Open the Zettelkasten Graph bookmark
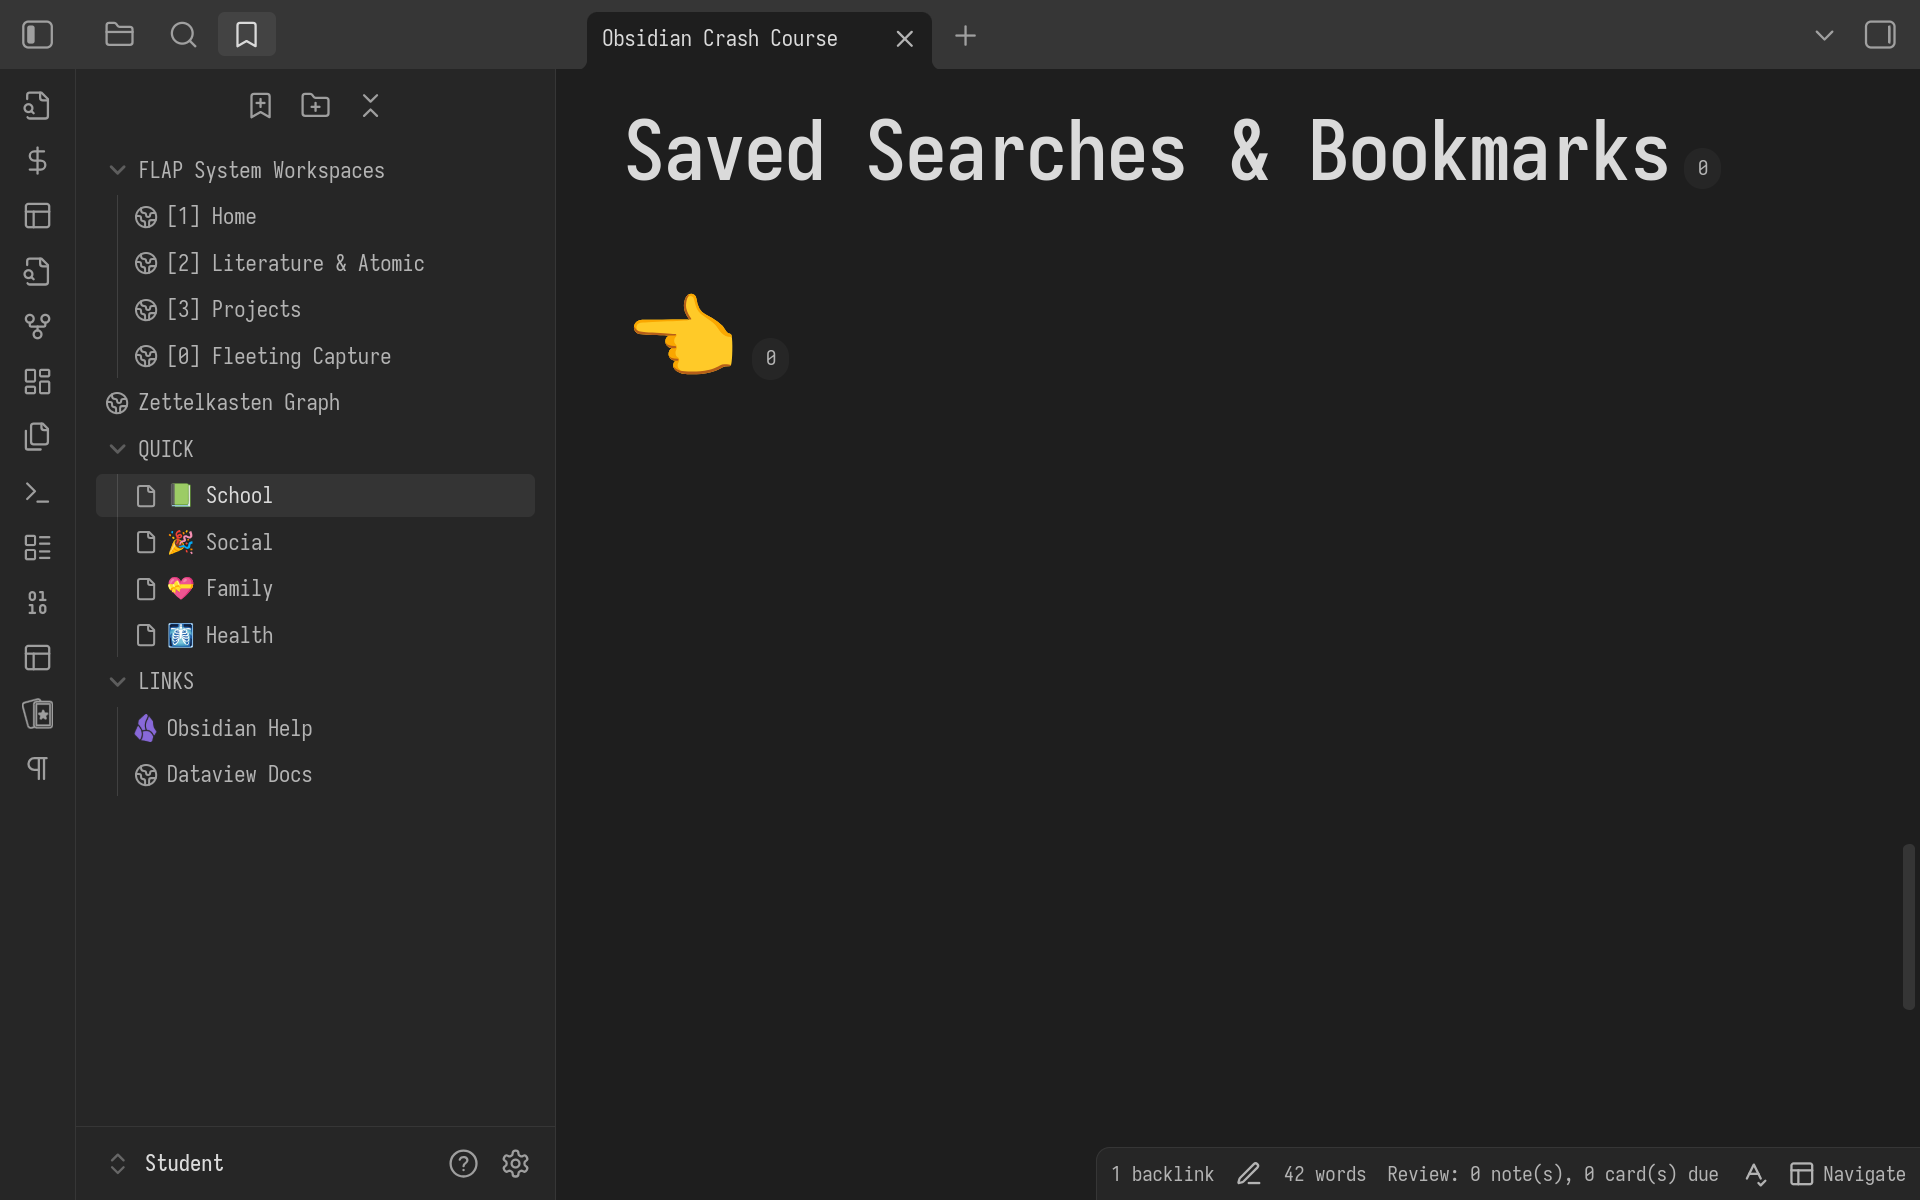1920x1200 pixels. click(316, 403)
